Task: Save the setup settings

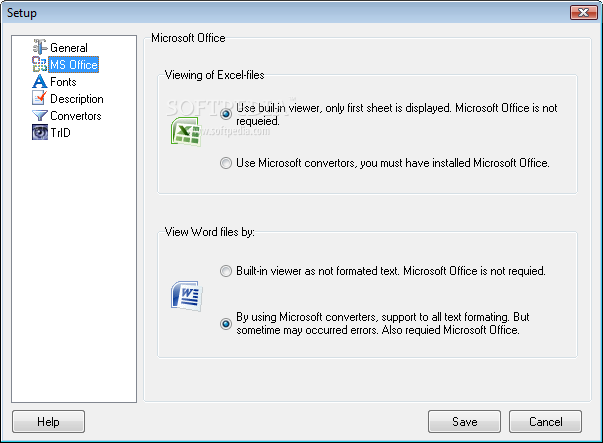Action: coord(464,421)
